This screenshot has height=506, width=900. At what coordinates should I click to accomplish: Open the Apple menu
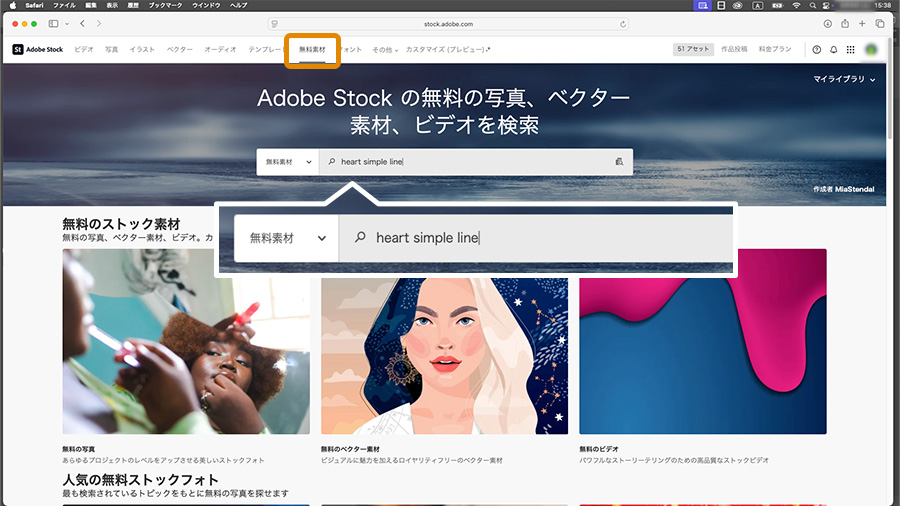point(13,5)
